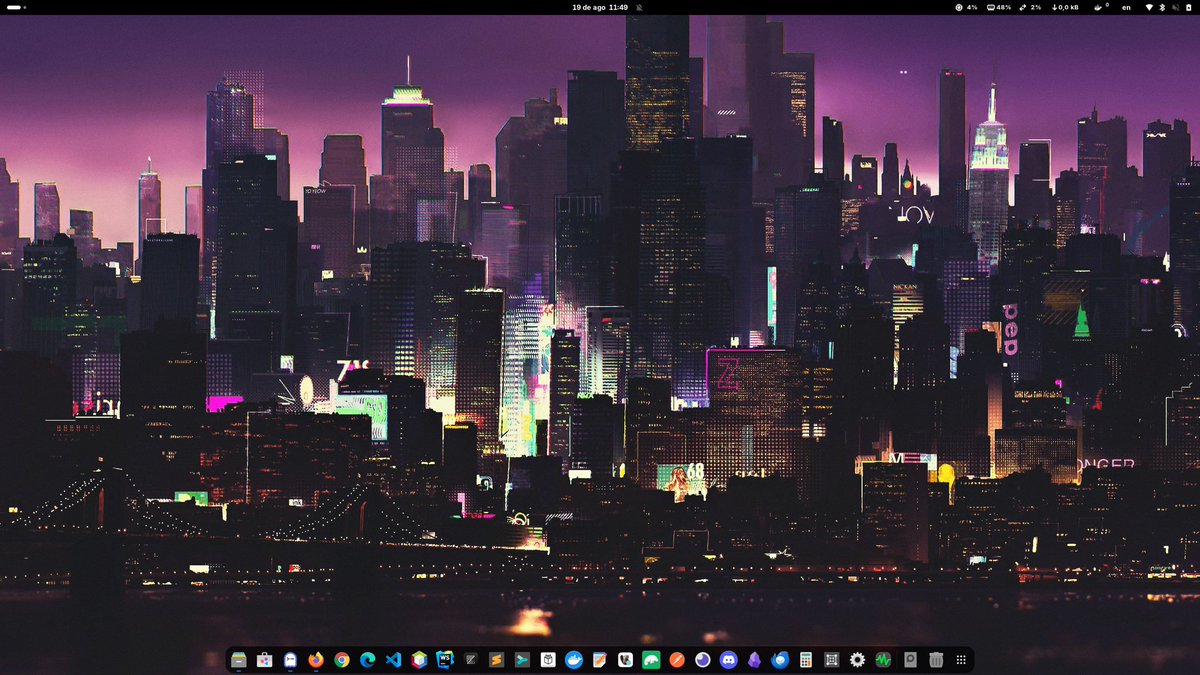
Task: Launch Docker Desktop from the dock
Action: tap(574, 660)
